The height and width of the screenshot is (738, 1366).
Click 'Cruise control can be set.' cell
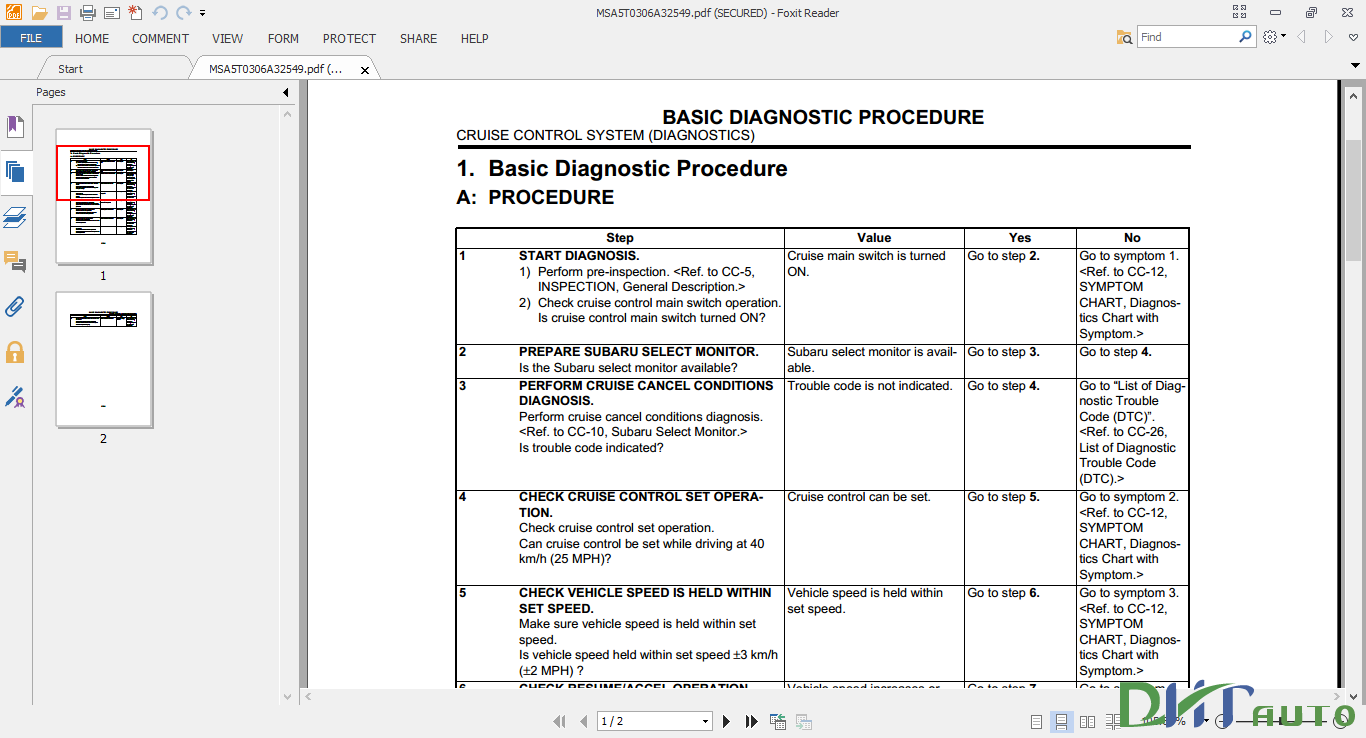[872, 537]
